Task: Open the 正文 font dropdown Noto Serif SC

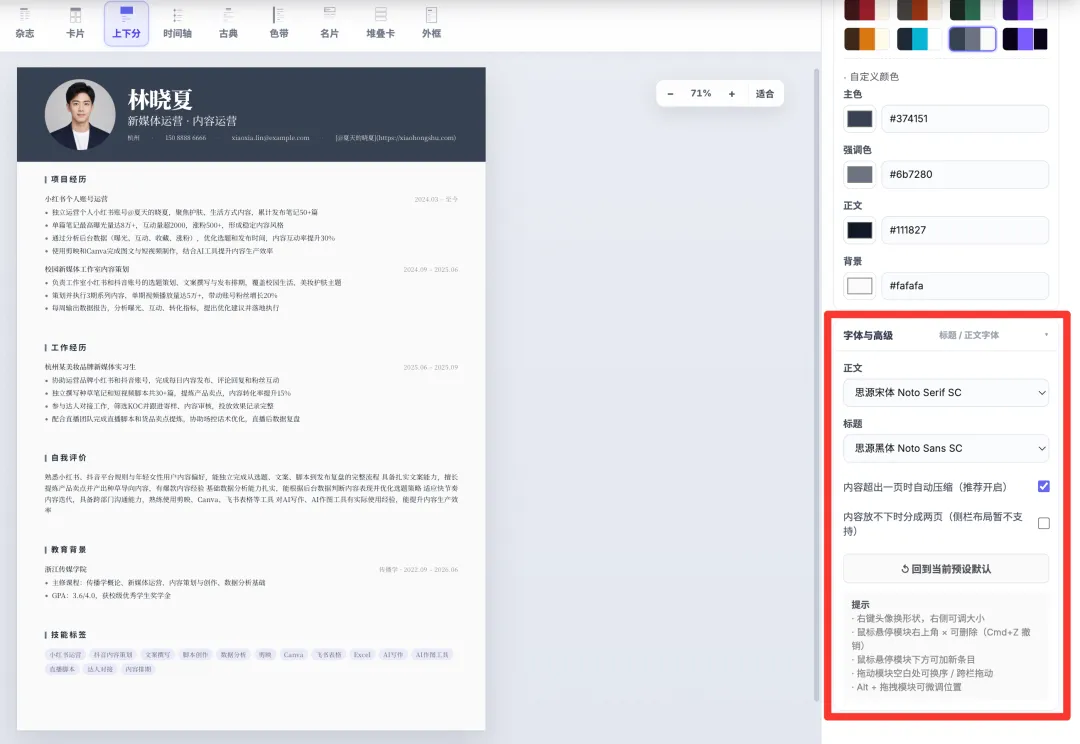Action: 946,393
